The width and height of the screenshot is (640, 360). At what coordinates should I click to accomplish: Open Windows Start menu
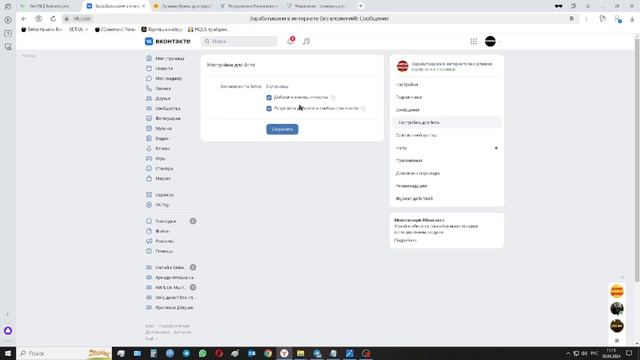pos(8,353)
